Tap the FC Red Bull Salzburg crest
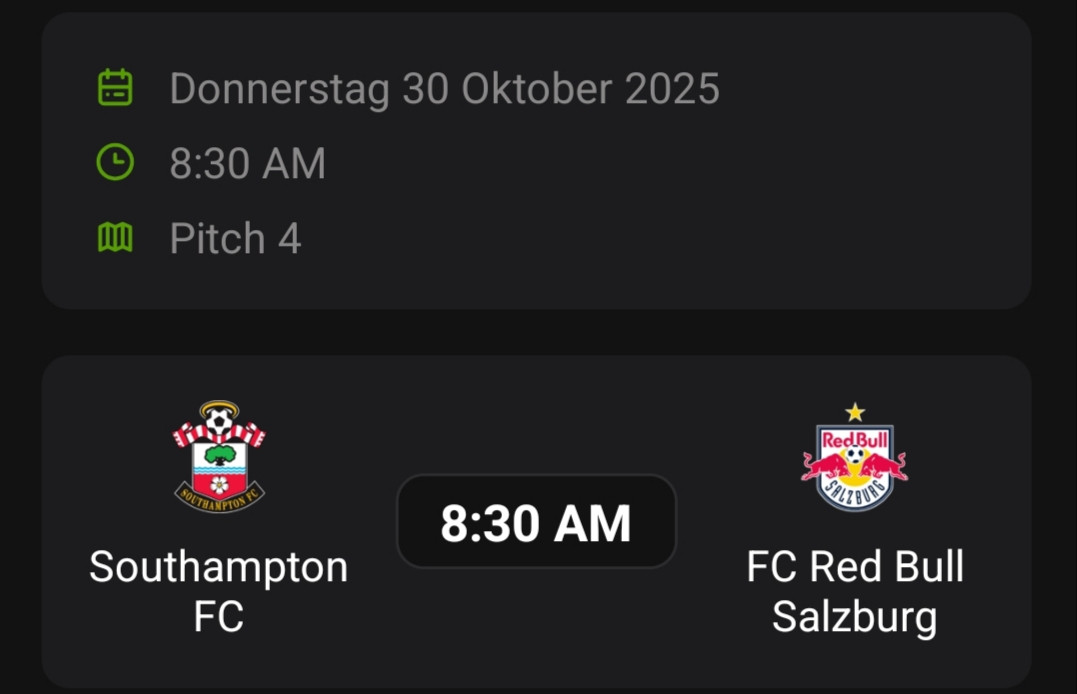 point(855,462)
